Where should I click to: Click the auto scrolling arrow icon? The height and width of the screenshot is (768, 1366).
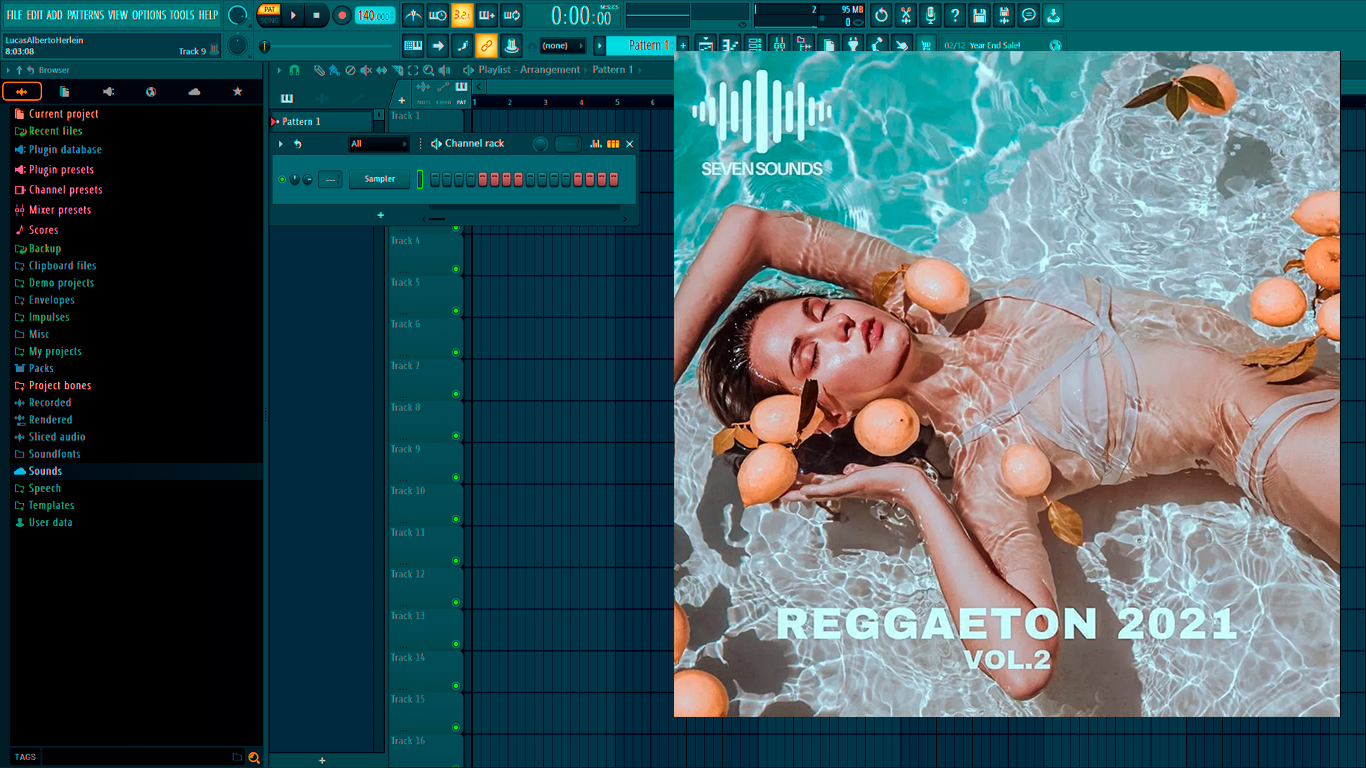point(438,45)
